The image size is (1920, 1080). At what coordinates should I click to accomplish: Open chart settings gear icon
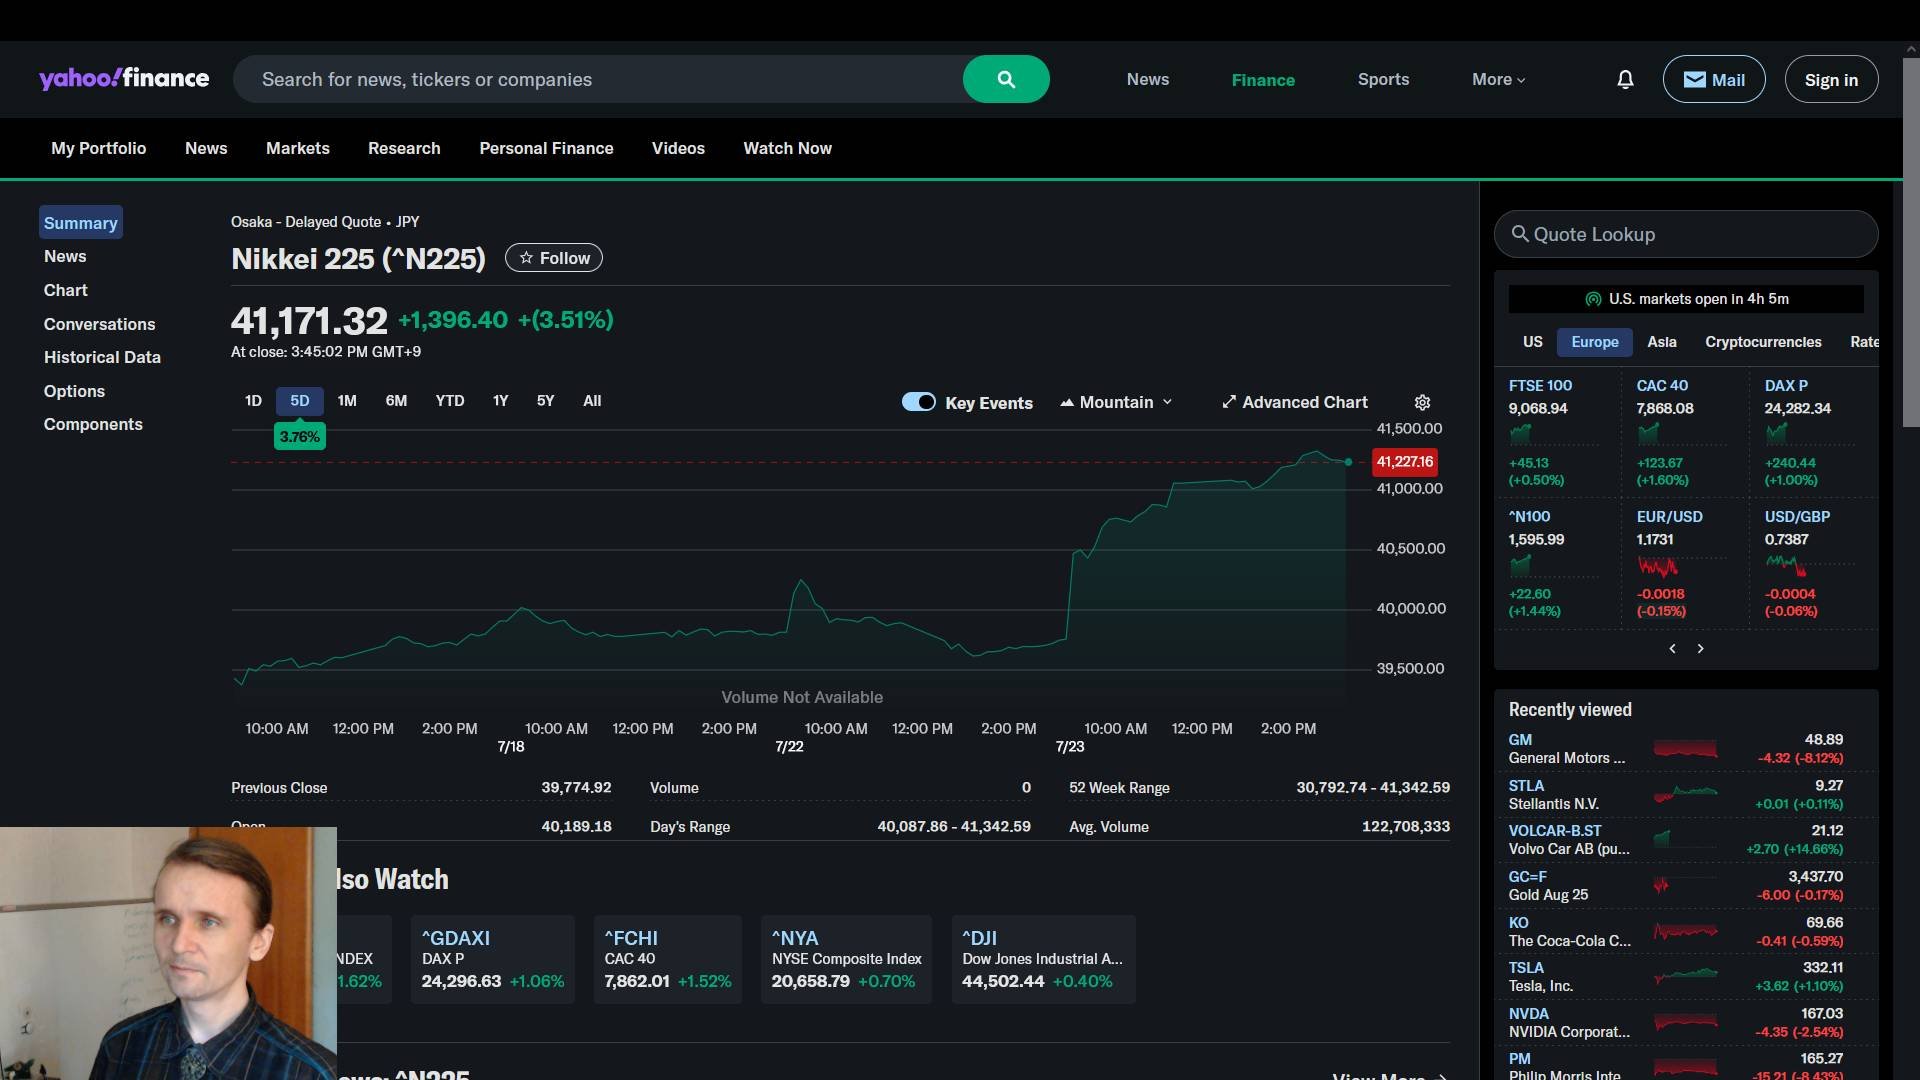point(1422,402)
